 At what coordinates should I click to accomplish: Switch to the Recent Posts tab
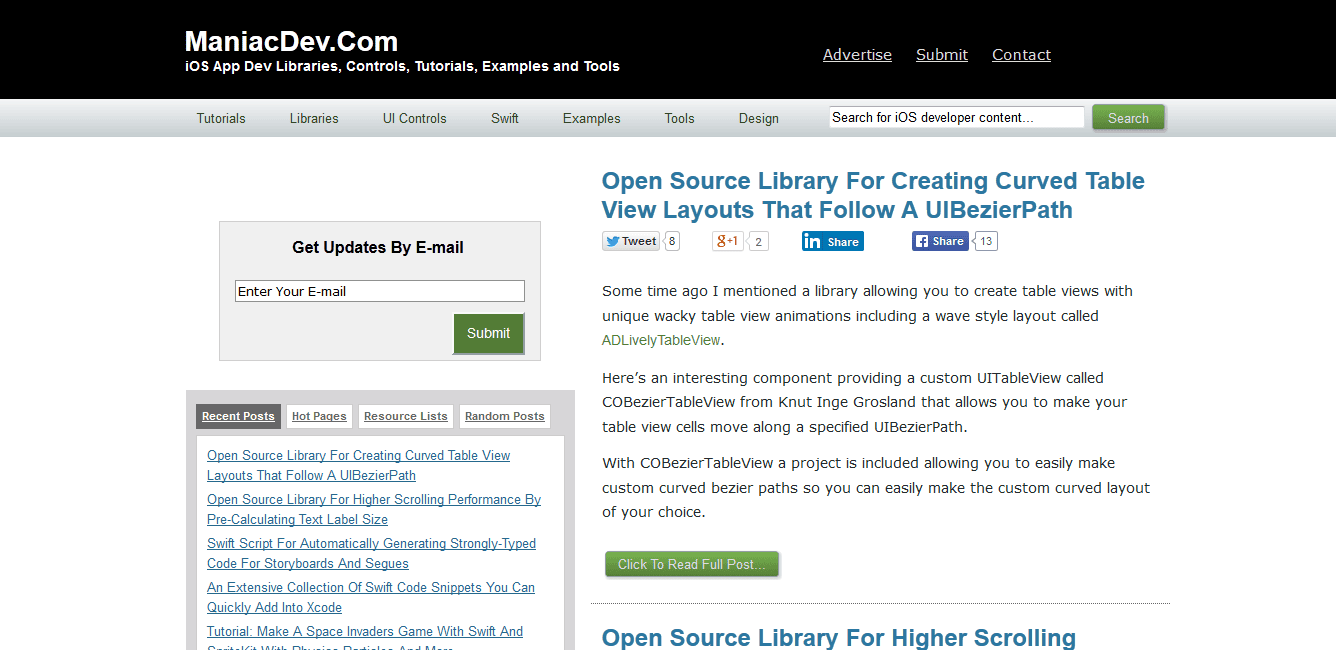click(x=238, y=416)
